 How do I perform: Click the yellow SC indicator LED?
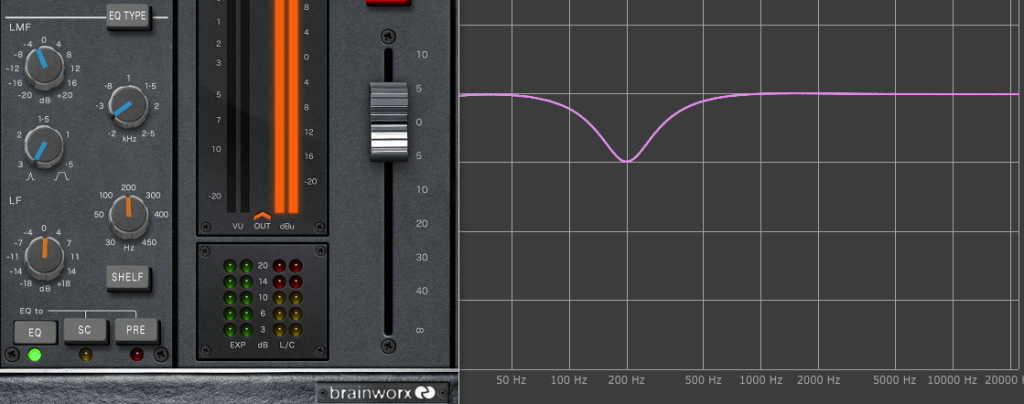click(x=85, y=354)
